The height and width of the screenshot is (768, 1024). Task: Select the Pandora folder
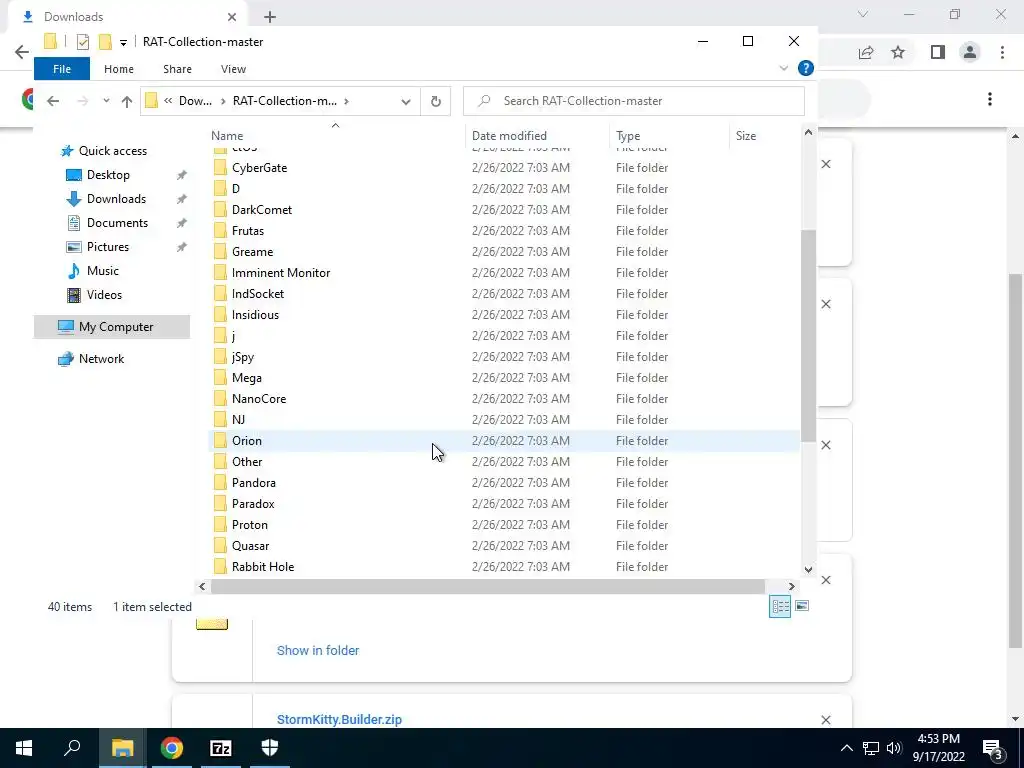coord(253,483)
